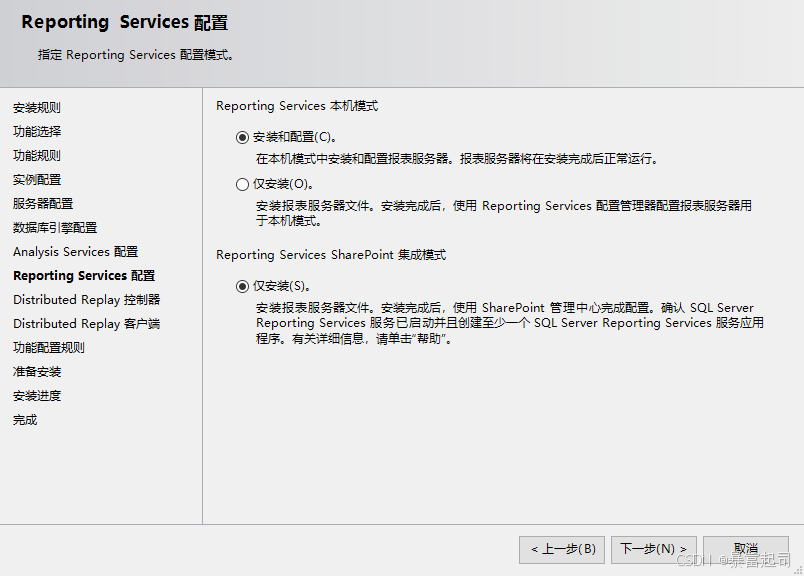The image size is (804, 576).
Task: Select the 安装和配置(C) native mode radio button
Action: point(242,137)
